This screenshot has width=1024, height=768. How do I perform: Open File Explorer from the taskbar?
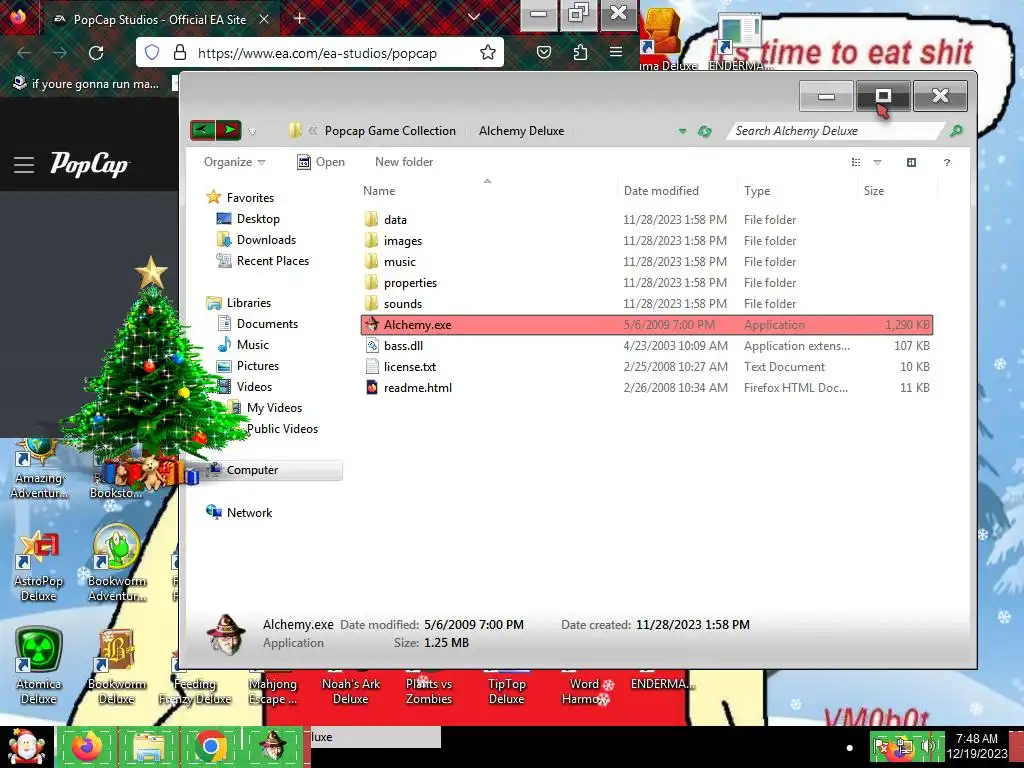click(x=149, y=746)
